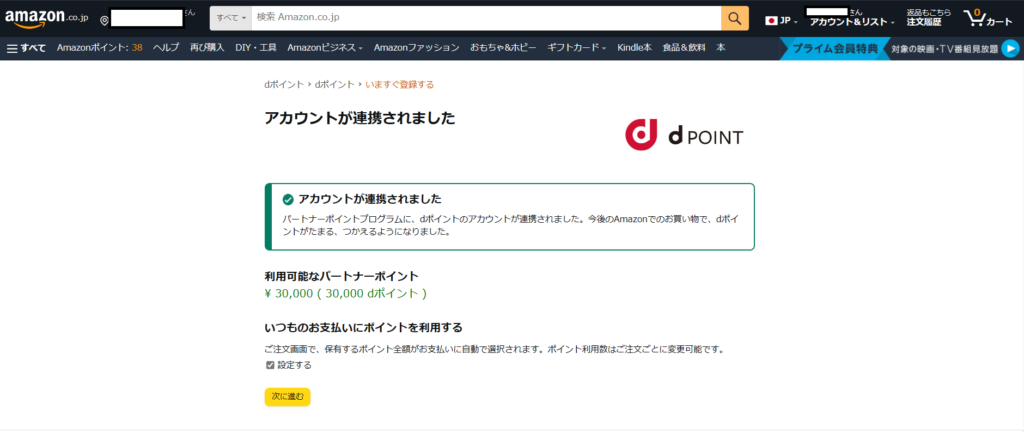
Task: Click the orange search magnifier button
Action: click(x=735, y=18)
